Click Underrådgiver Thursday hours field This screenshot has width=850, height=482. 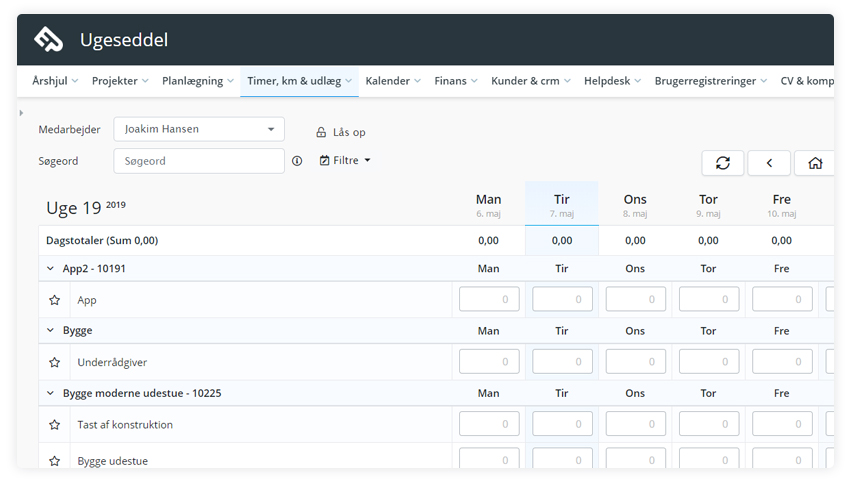tap(709, 362)
